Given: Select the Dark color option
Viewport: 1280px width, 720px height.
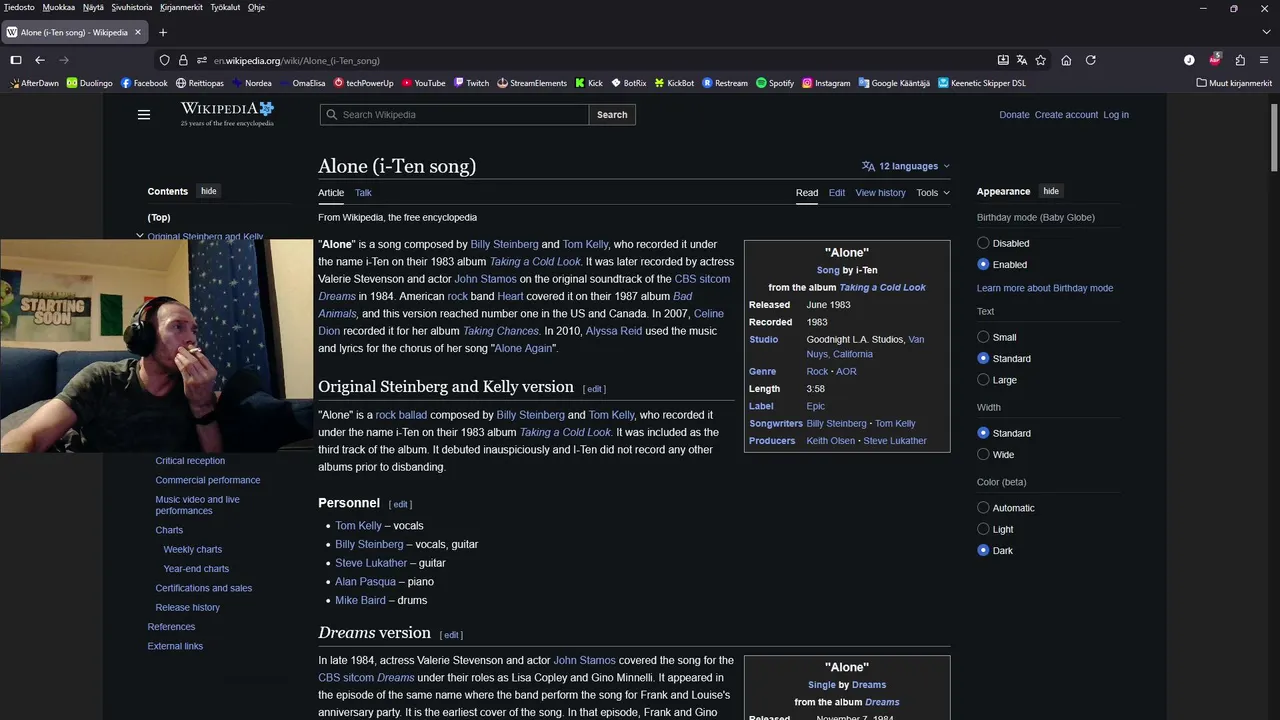Looking at the screenshot, I should click(983, 550).
